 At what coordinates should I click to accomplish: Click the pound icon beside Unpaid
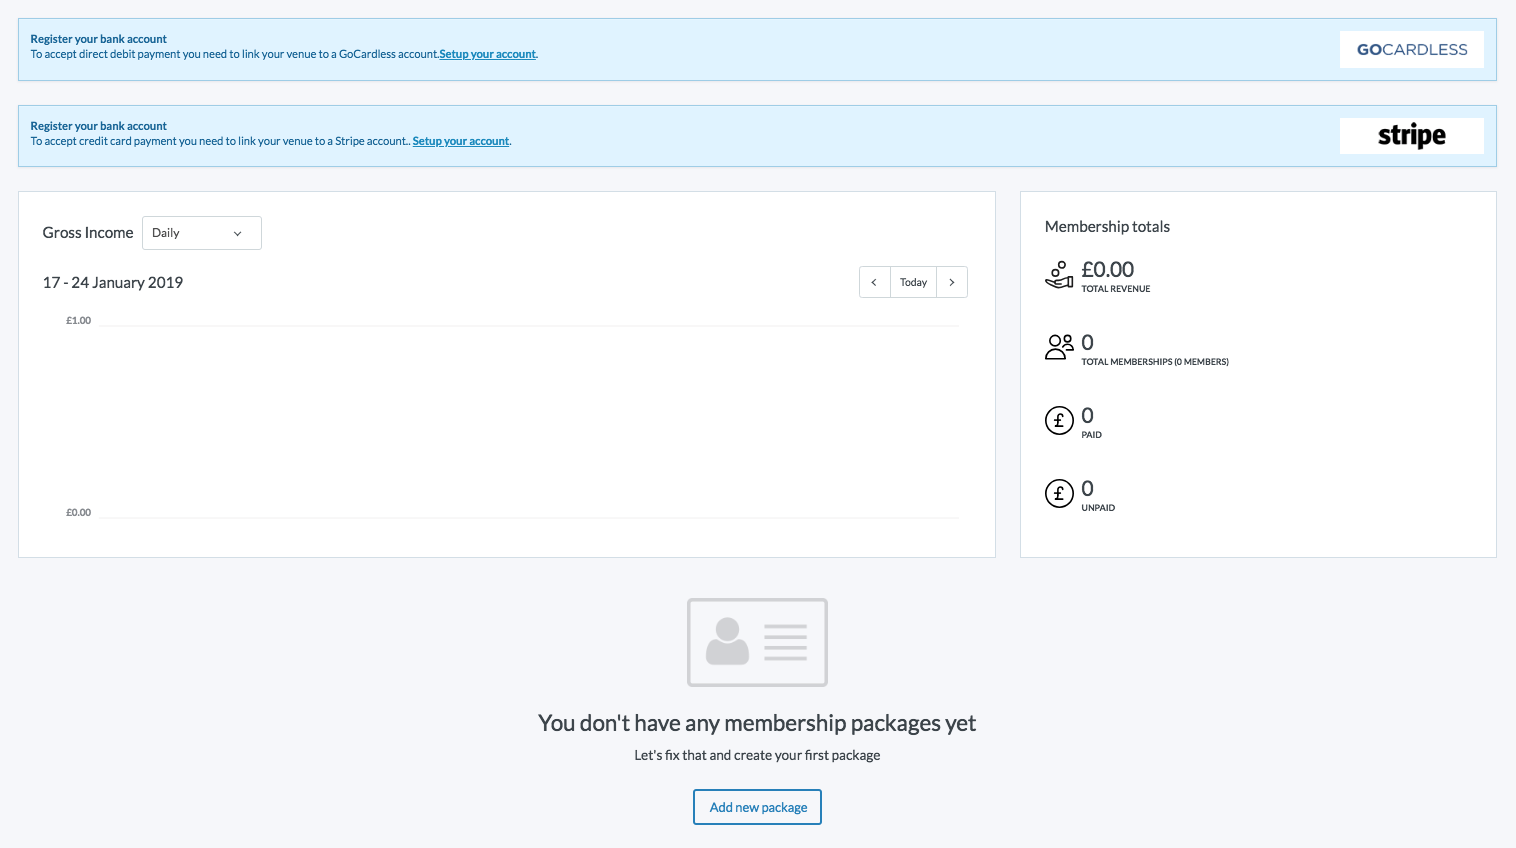click(x=1059, y=494)
